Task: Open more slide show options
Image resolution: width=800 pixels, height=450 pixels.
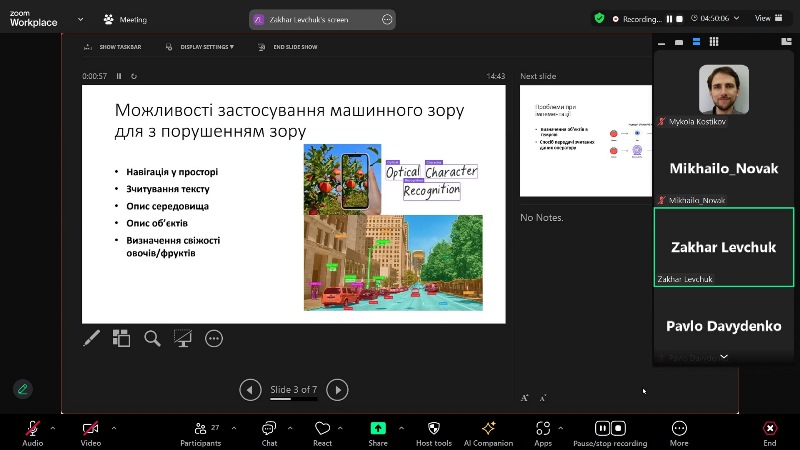Action: [214, 338]
